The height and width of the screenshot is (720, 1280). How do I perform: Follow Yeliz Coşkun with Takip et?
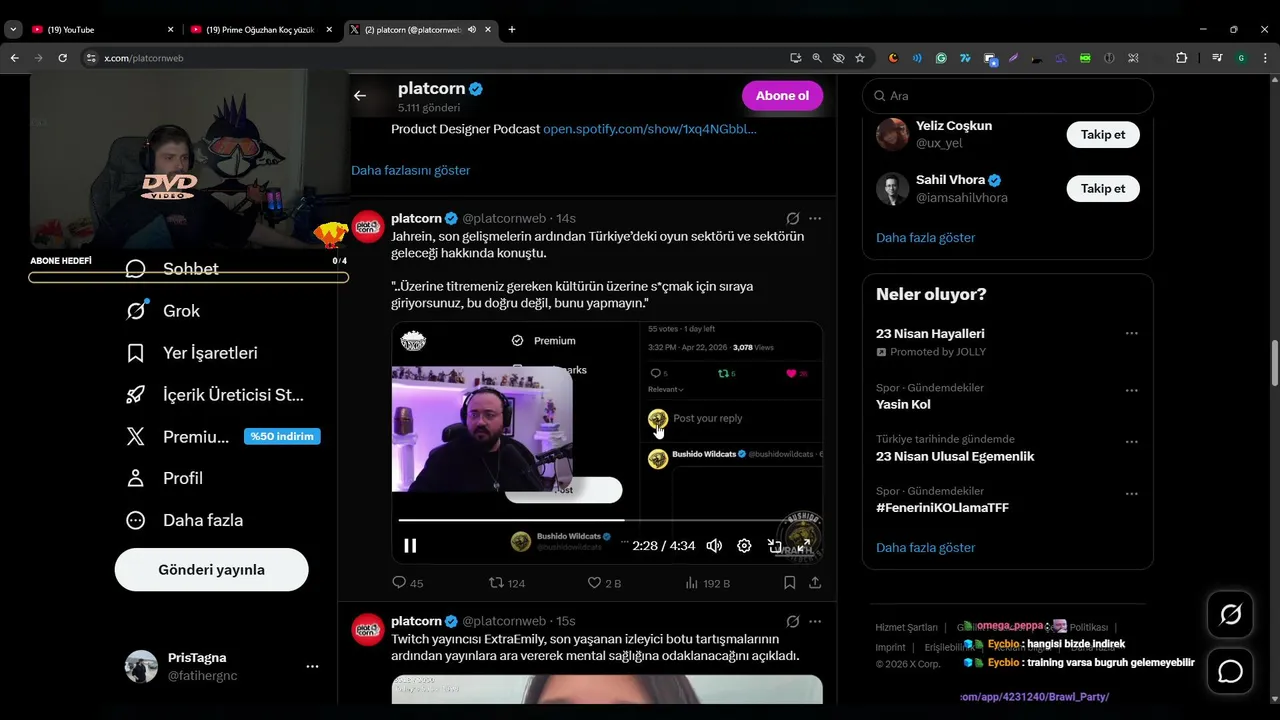[x=1103, y=134]
